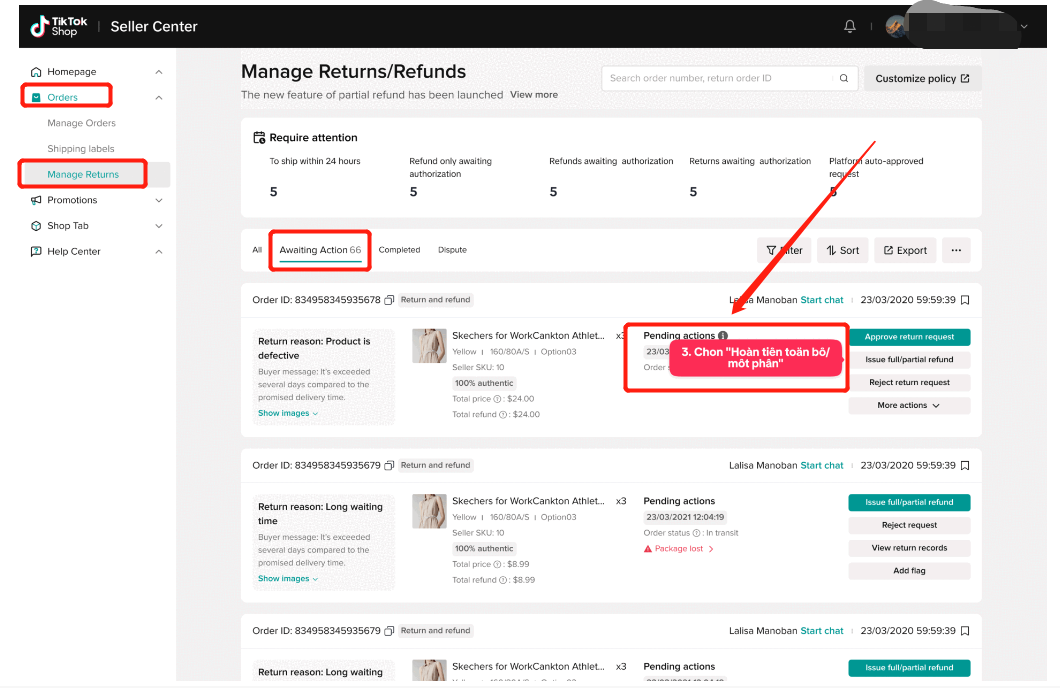This screenshot has height=688, width=1060.
Task: Click the three-dot more options button
Action: point(955,250)
